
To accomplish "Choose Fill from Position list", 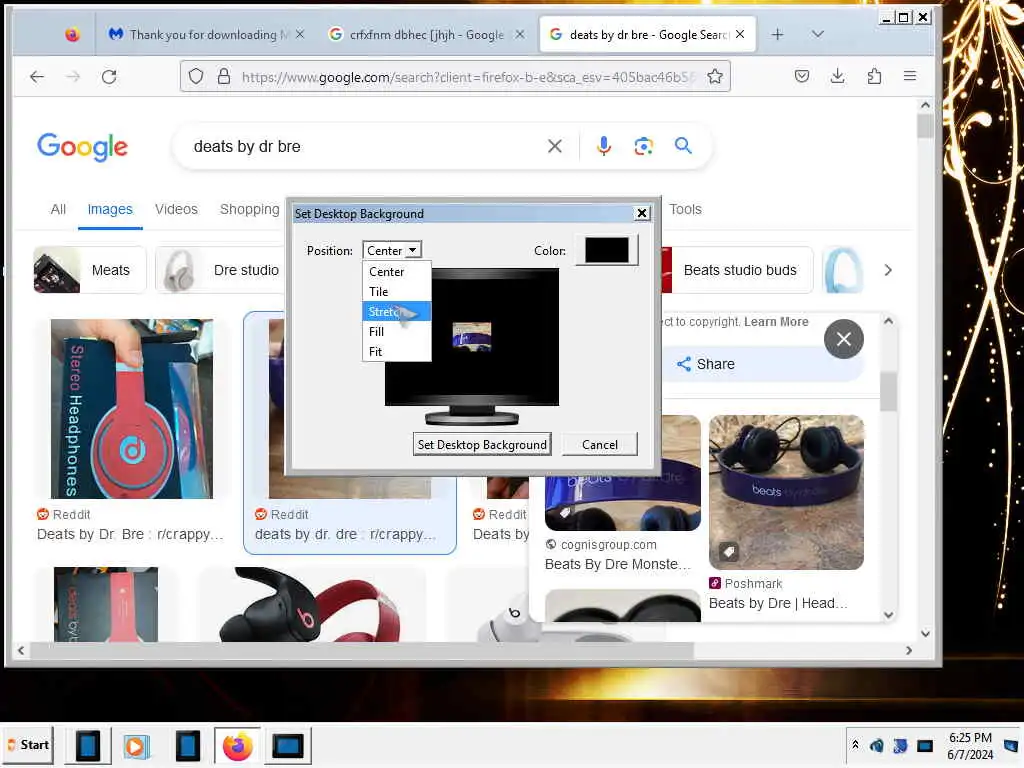I will coord(396,332).
